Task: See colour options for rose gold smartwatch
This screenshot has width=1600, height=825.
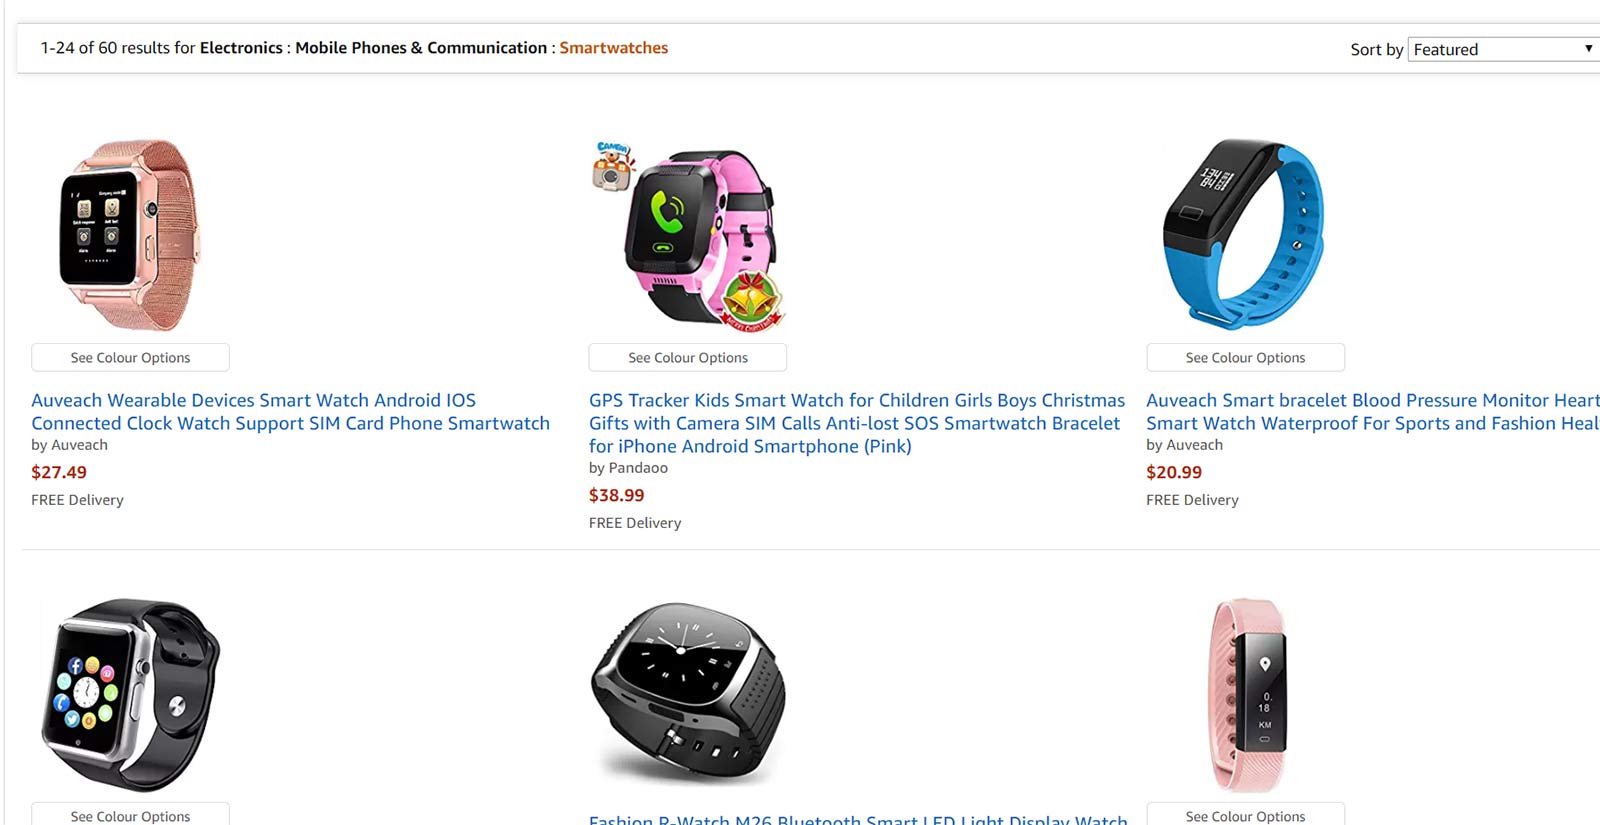Action: click(x=130, y=357)
